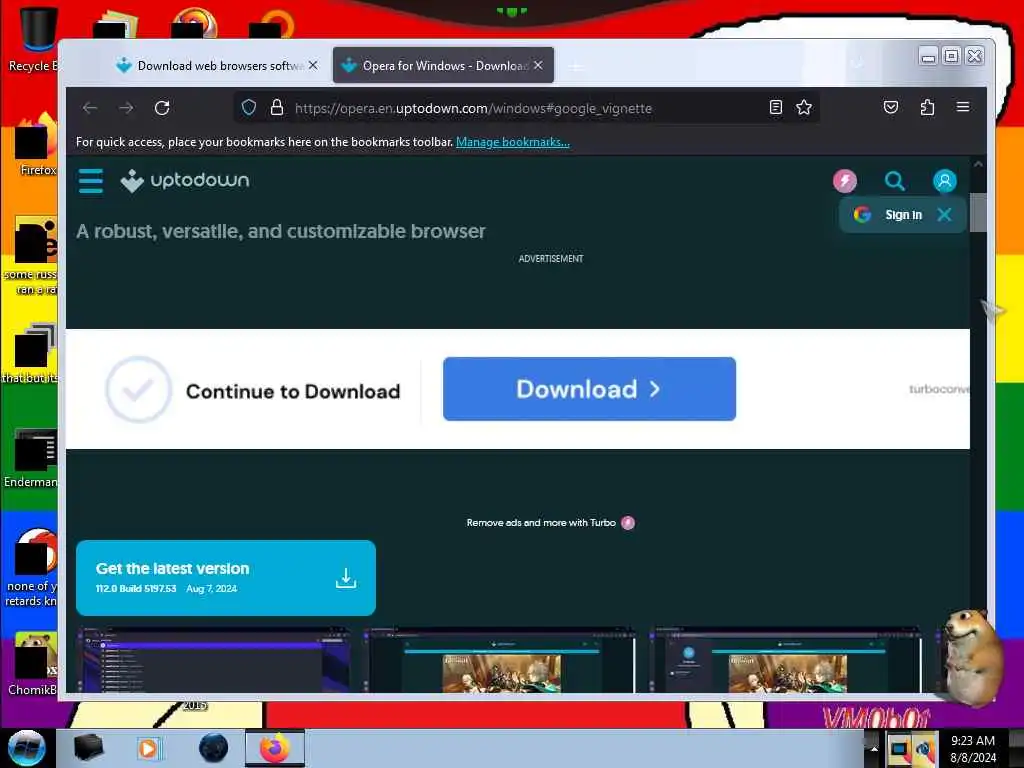The height and width of the screenshot is (768, 1024).
Task: Open second Opera screenshot thumbnail
Action: pos(500,660)
